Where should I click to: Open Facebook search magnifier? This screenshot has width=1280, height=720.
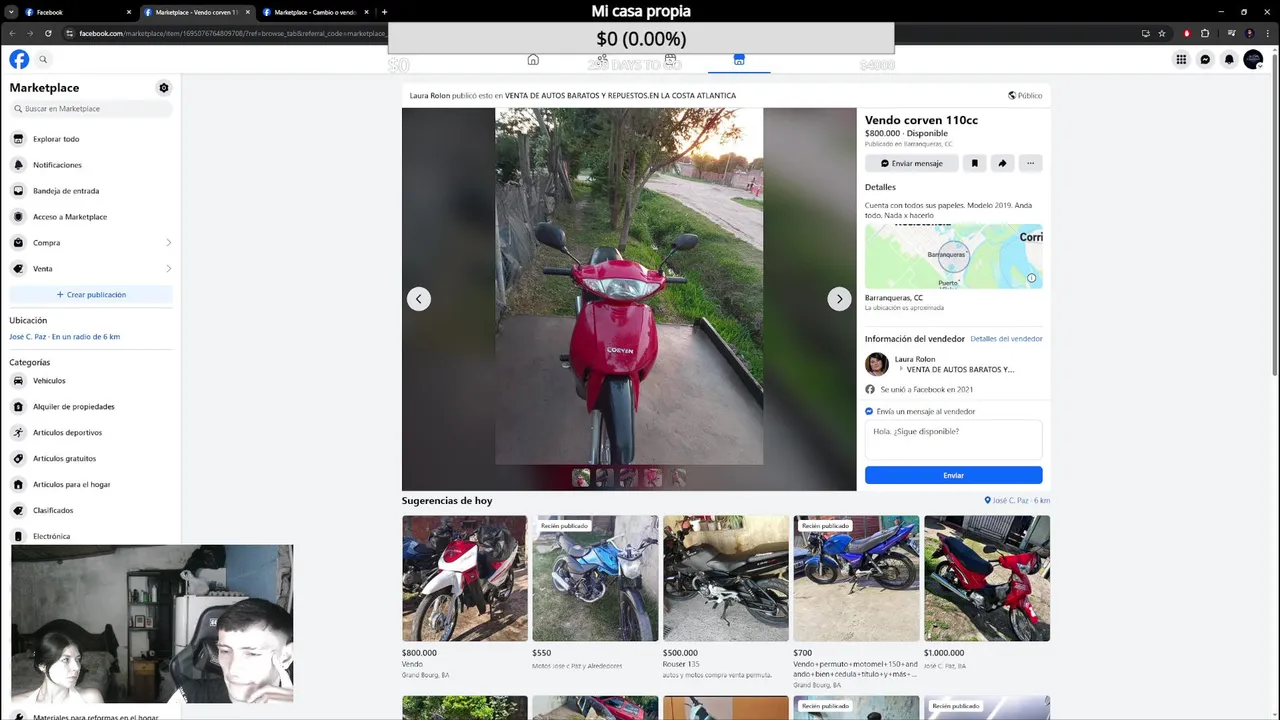[43, 60]
